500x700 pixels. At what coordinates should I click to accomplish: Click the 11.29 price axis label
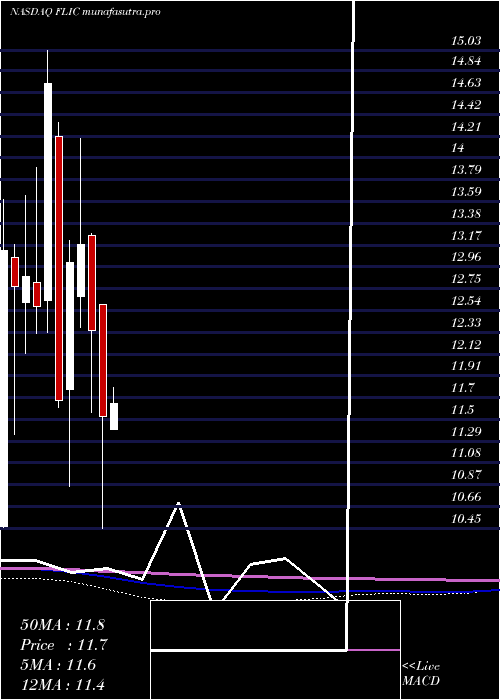pyautogui.click(x=466, y=432)
